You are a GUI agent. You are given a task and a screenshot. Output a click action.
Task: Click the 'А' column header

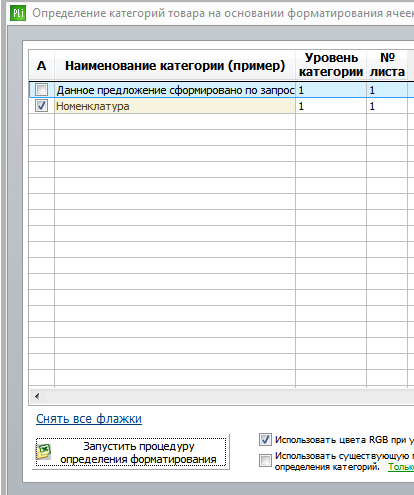pyautogui.click(x=42, y=65)
